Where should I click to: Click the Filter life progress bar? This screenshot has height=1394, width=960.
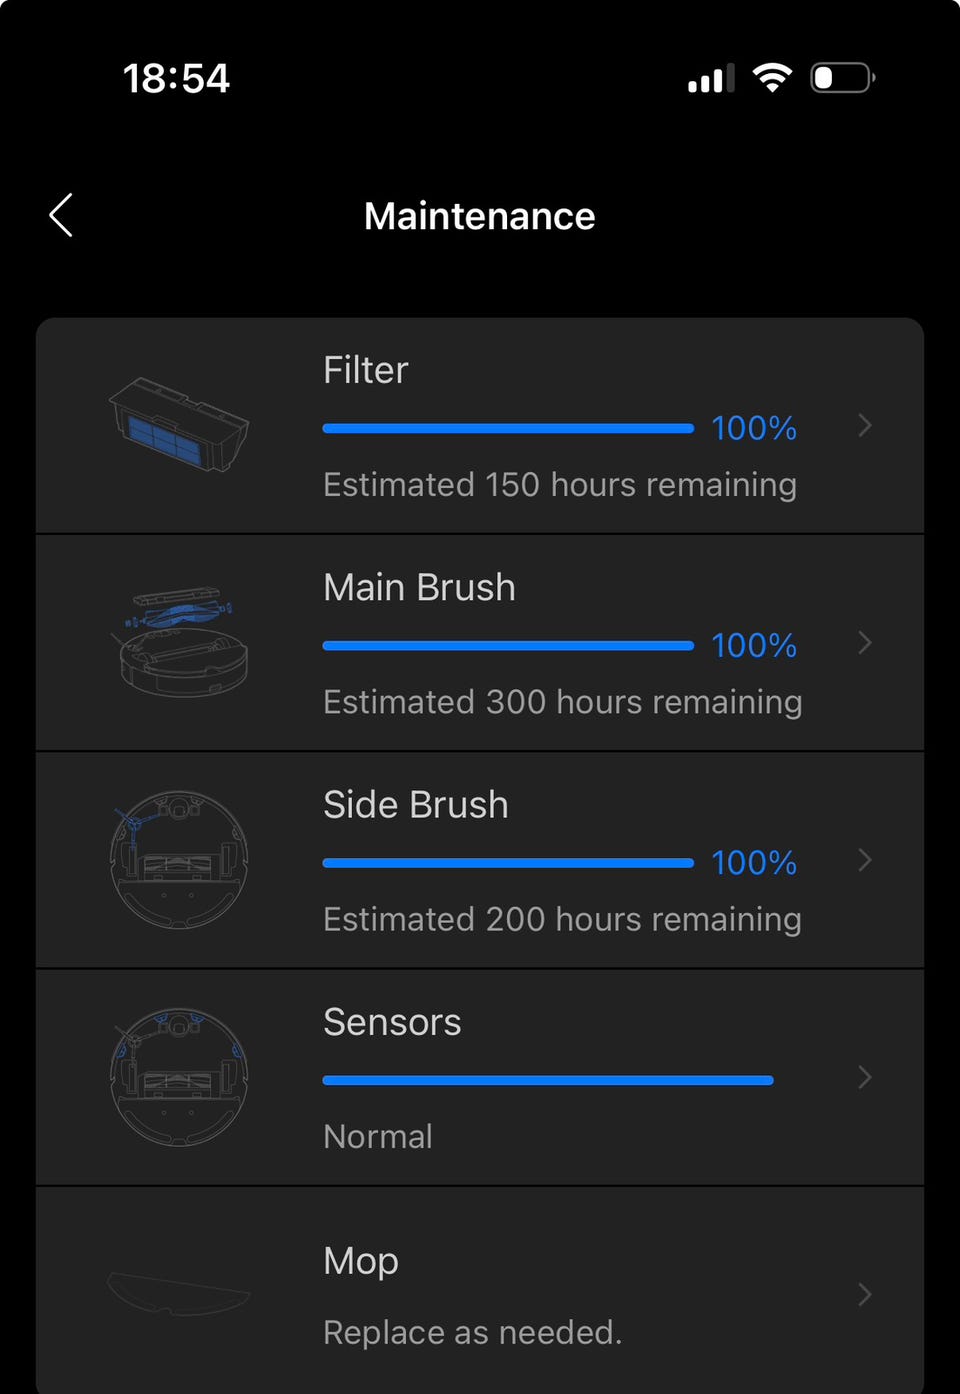tap(508, 428)
